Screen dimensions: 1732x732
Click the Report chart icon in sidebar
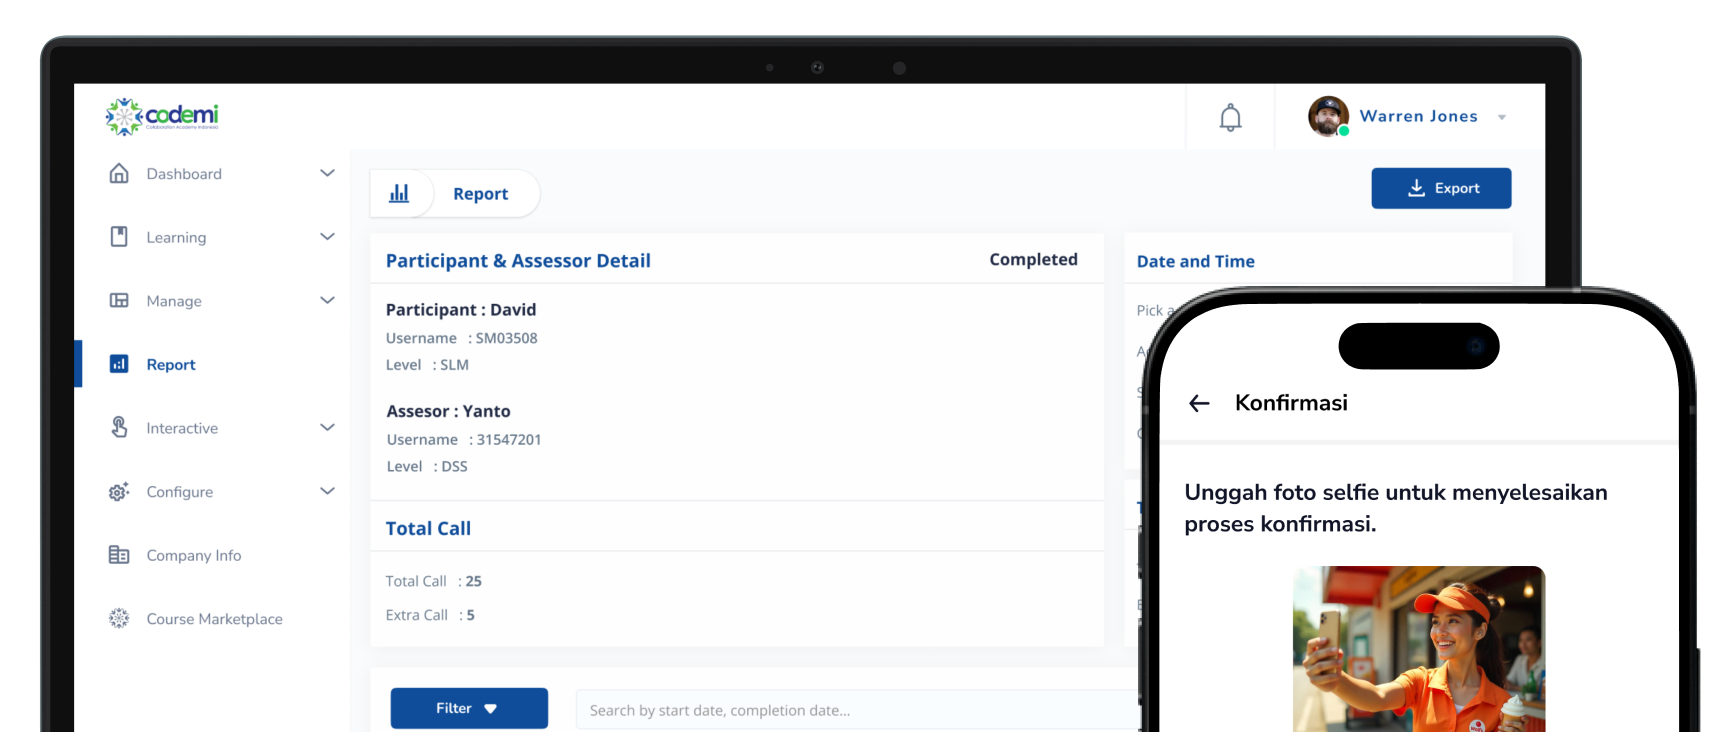119,364
